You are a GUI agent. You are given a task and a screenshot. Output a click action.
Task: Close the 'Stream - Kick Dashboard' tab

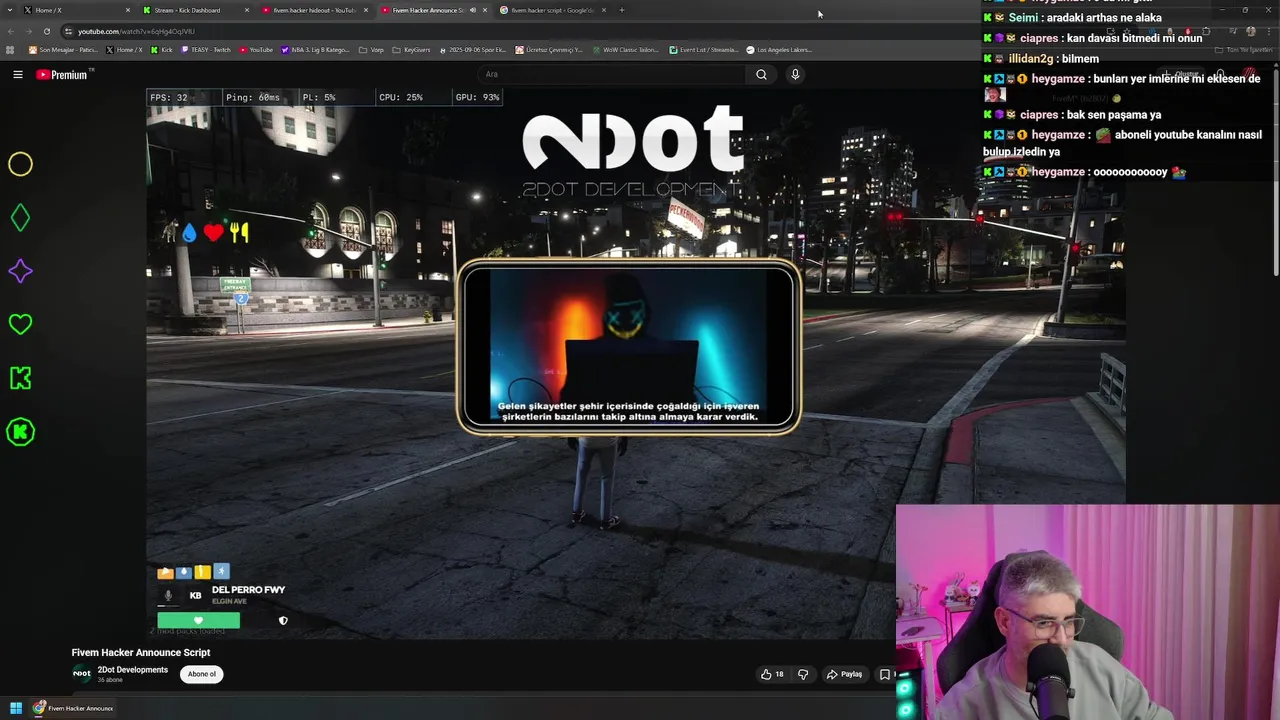pyautogui.click(x=247, y=10)
